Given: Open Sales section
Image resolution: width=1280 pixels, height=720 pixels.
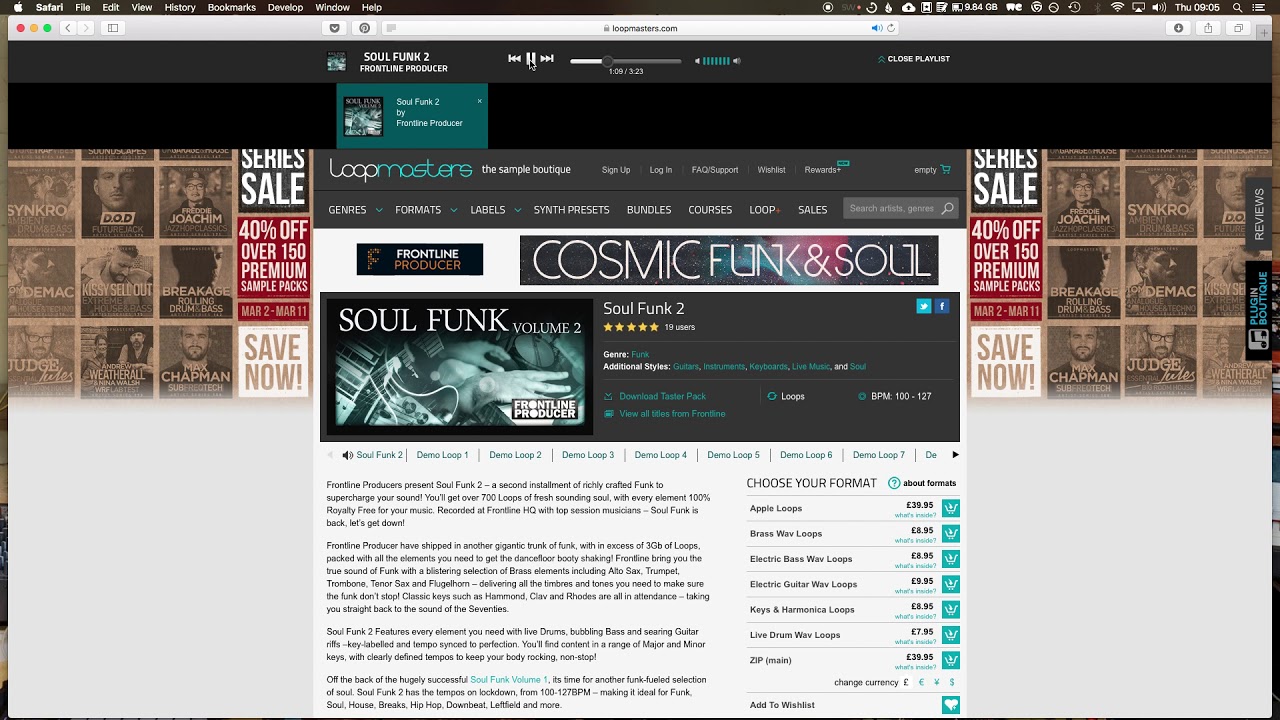Looking at the screenshot, I should pos(812,210).
